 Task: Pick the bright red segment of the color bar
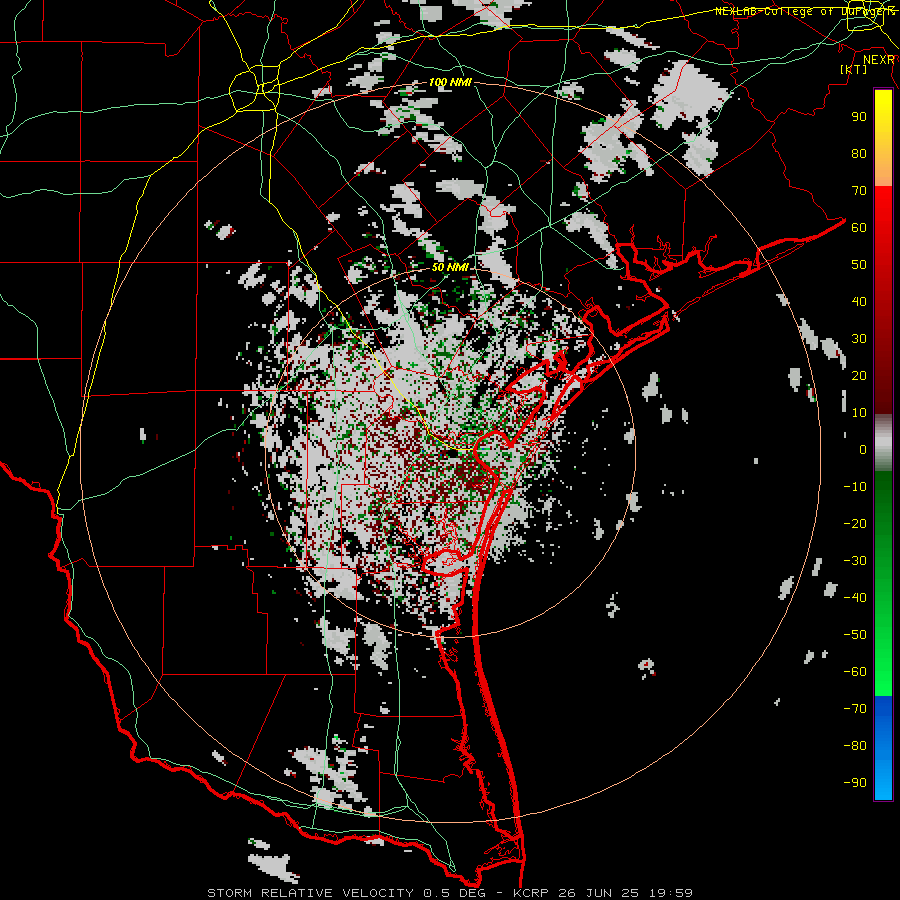883,212
